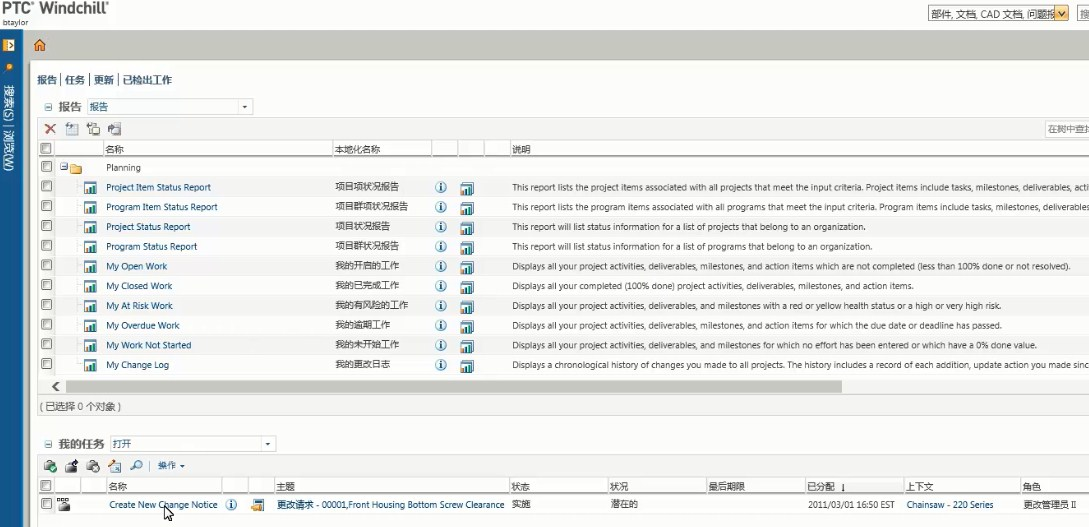Check the Planning folder row checkbox
Viewport: 1089px width, 527px height.
click(x=46, y=167)
